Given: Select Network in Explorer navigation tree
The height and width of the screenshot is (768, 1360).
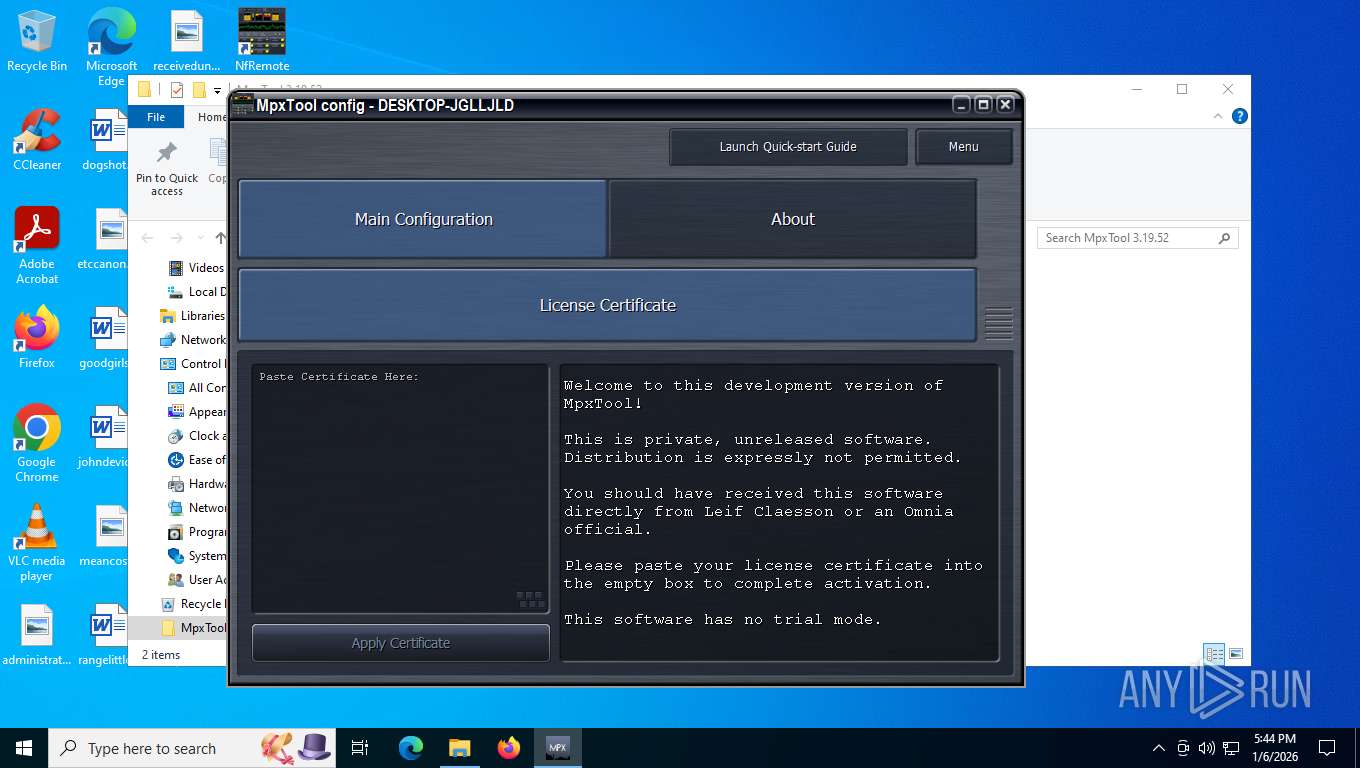Looking at the screenshot, I should click(x=192, y=339).
